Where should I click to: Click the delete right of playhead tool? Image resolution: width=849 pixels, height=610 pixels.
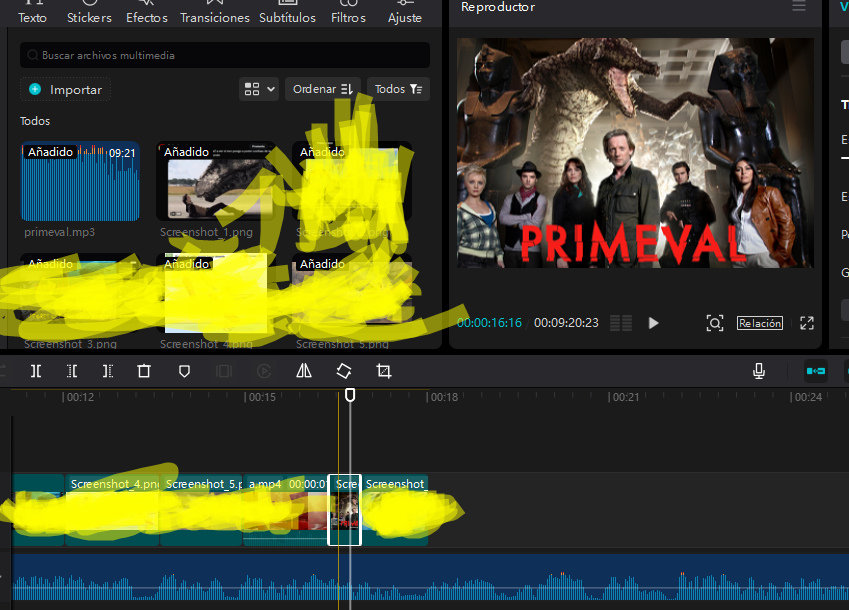108,371
